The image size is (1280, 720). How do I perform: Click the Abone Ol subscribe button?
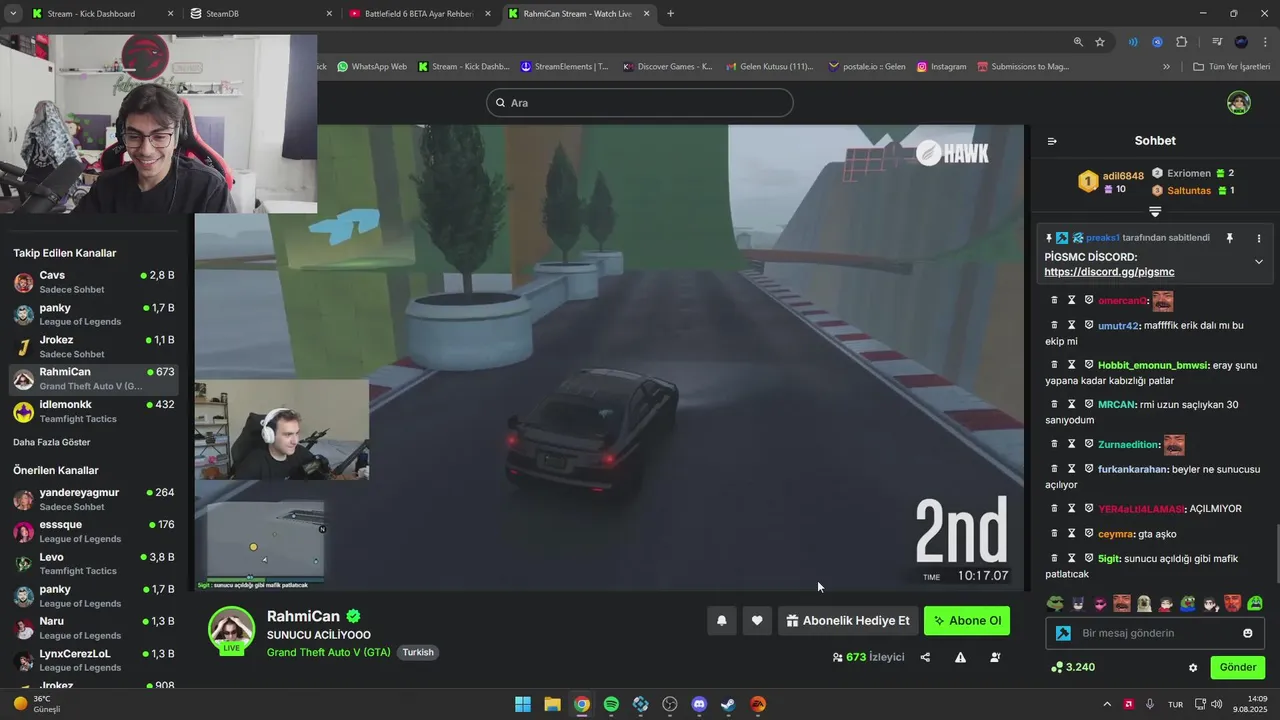coord(966,621)
